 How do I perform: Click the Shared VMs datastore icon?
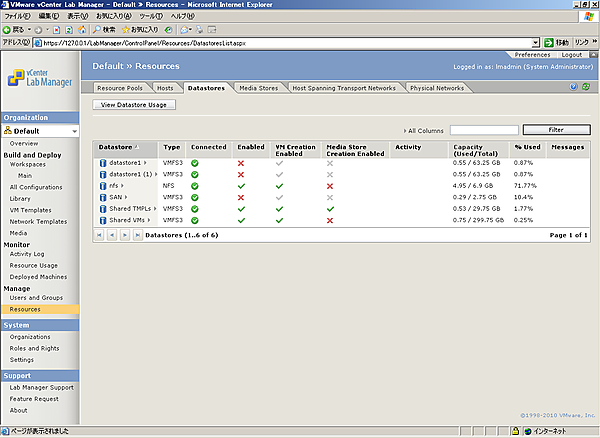(x=103, y=219)
